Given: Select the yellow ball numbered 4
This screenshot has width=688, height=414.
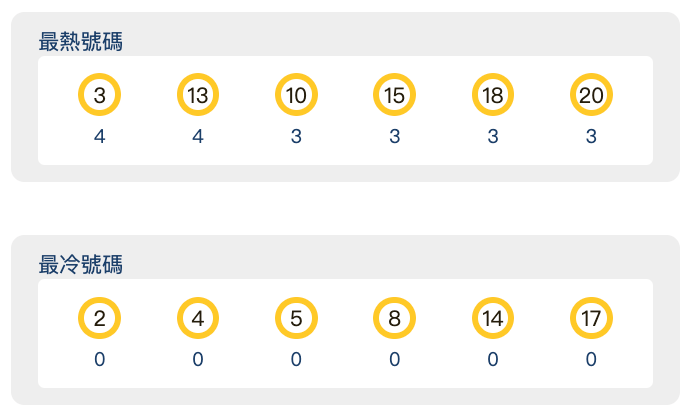Looking at the screenshot, I should (198, 319).
